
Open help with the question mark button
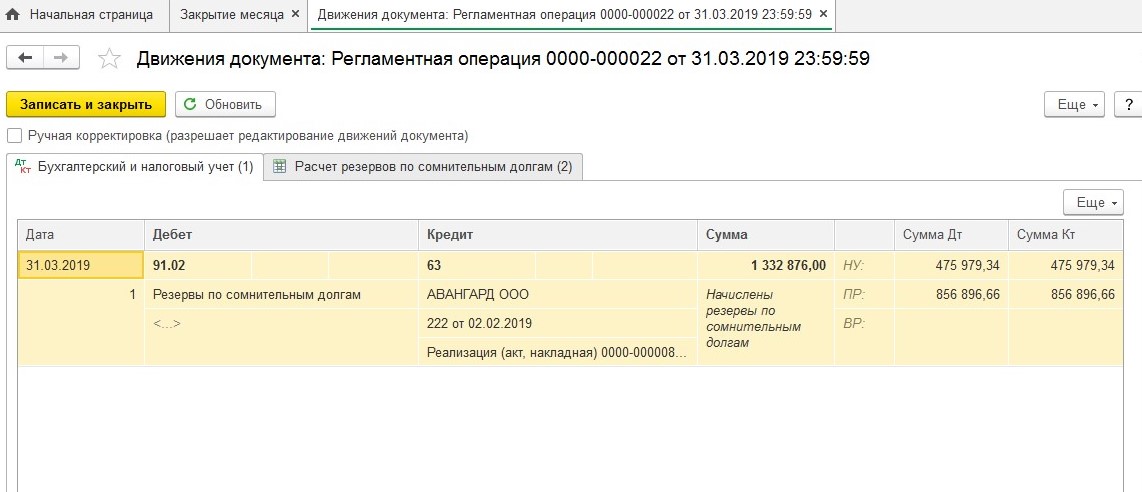pos(1128,104)
